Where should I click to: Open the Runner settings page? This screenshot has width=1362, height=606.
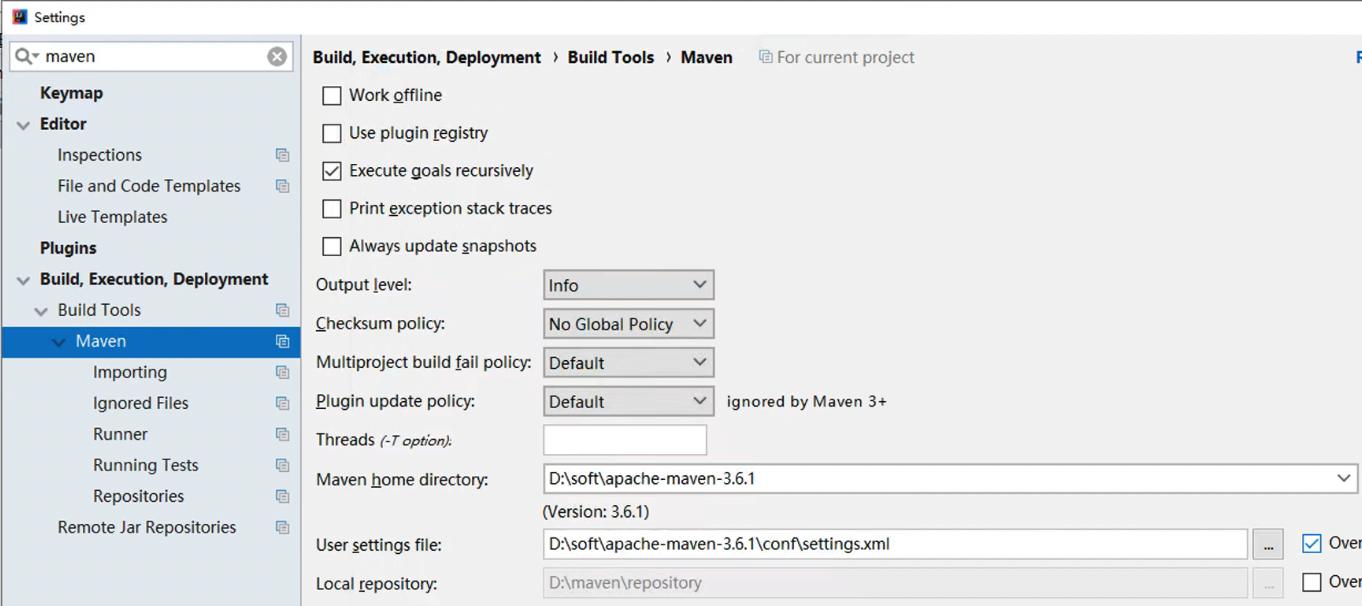tap(120, 434)
